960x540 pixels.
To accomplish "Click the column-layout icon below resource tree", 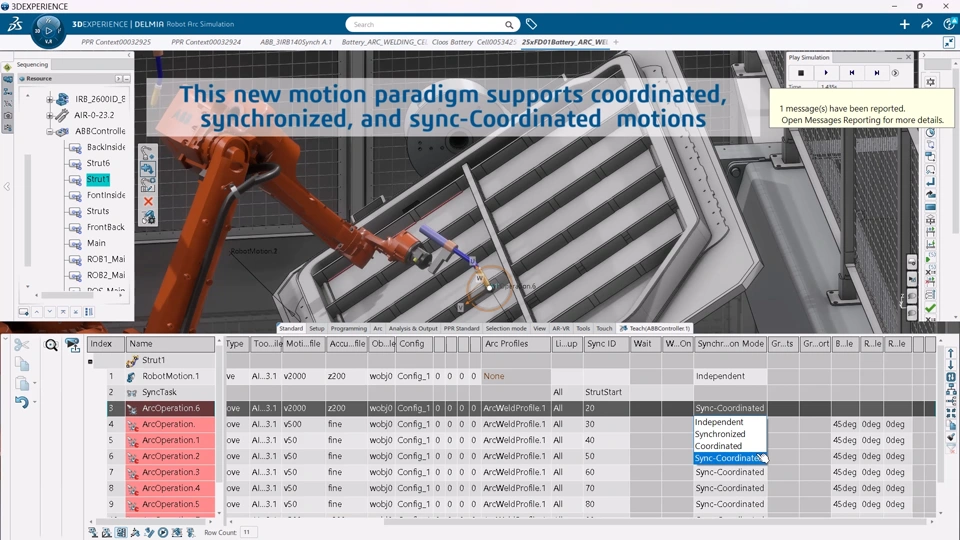I will coord(89,312).
